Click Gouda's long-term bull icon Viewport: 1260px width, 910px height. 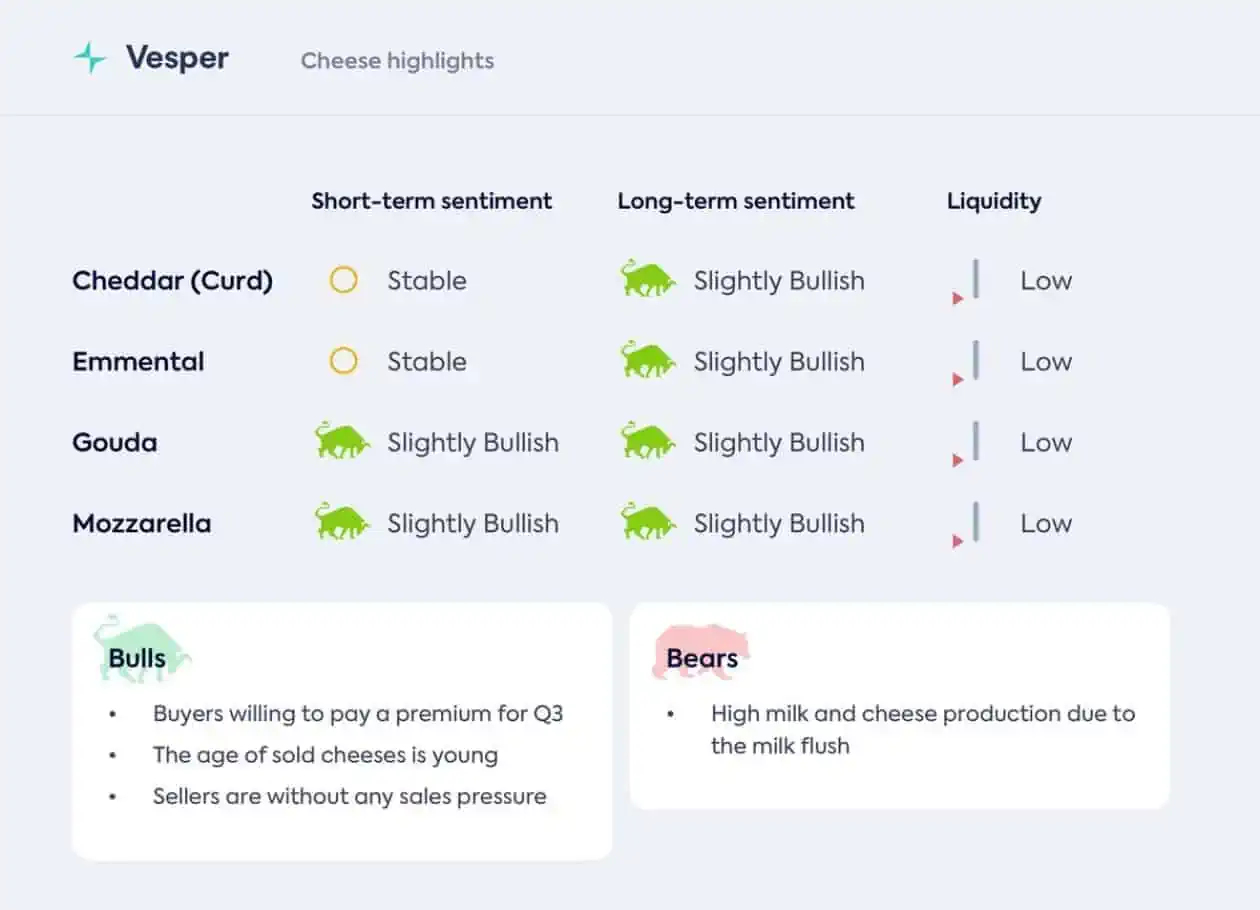click(x=647, y=440)
